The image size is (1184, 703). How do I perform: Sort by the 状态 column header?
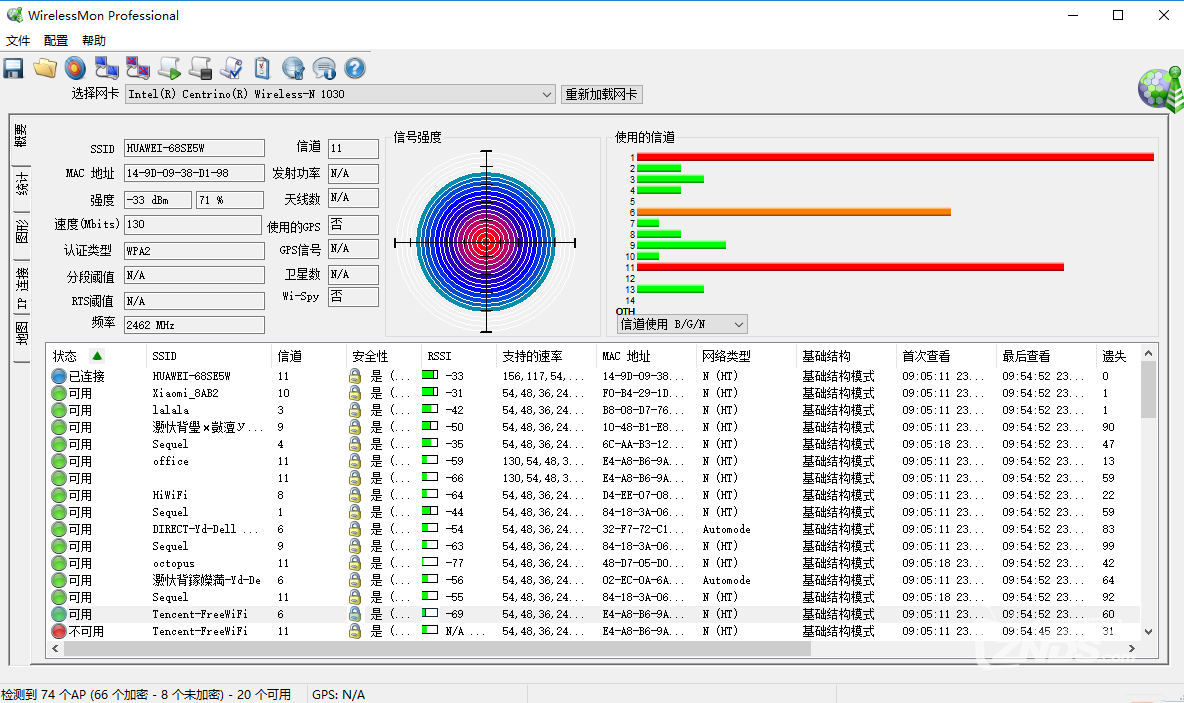[96, 356]
